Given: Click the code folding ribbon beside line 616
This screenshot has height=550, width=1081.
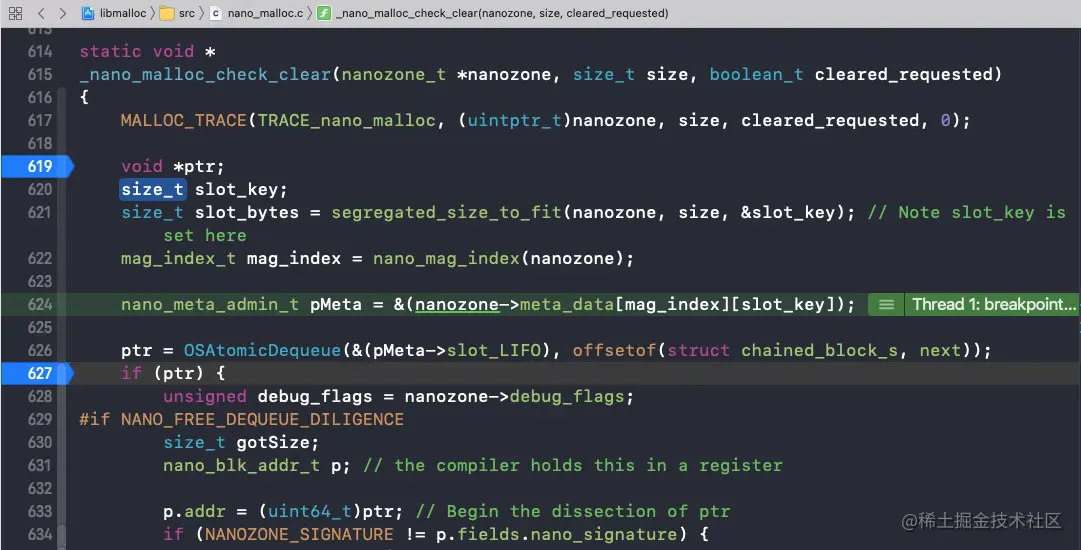Looking at the screenshot, I should coord(61,98).
